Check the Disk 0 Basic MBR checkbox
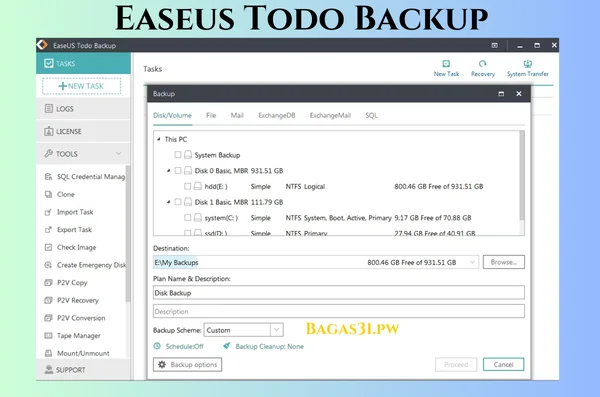This screenshot has width=600, height=397. pyautogui.click(x=178, y=170)
